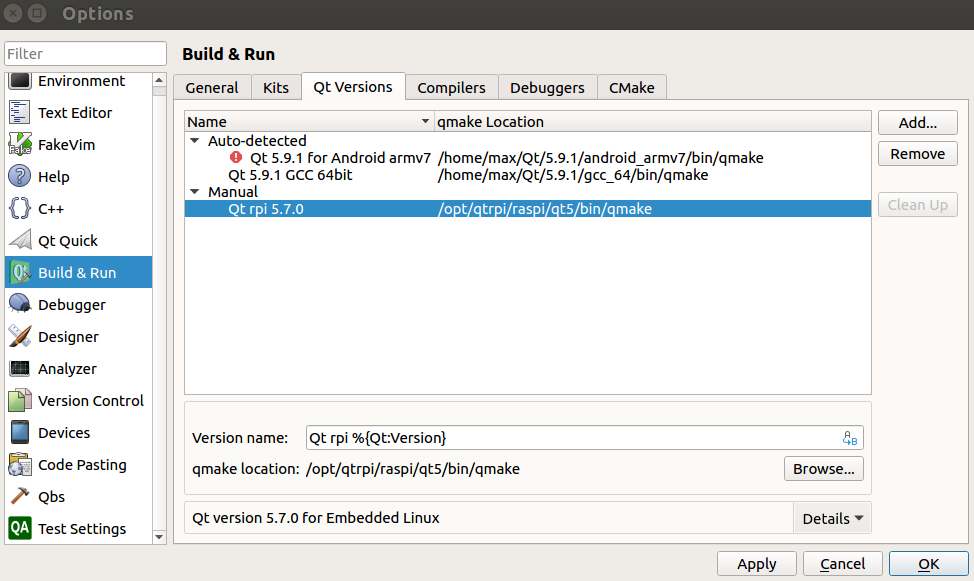Select the Qt rpi 5.7.0 row
The height and width of the screenshot is (581, 974).
[527, 209]
